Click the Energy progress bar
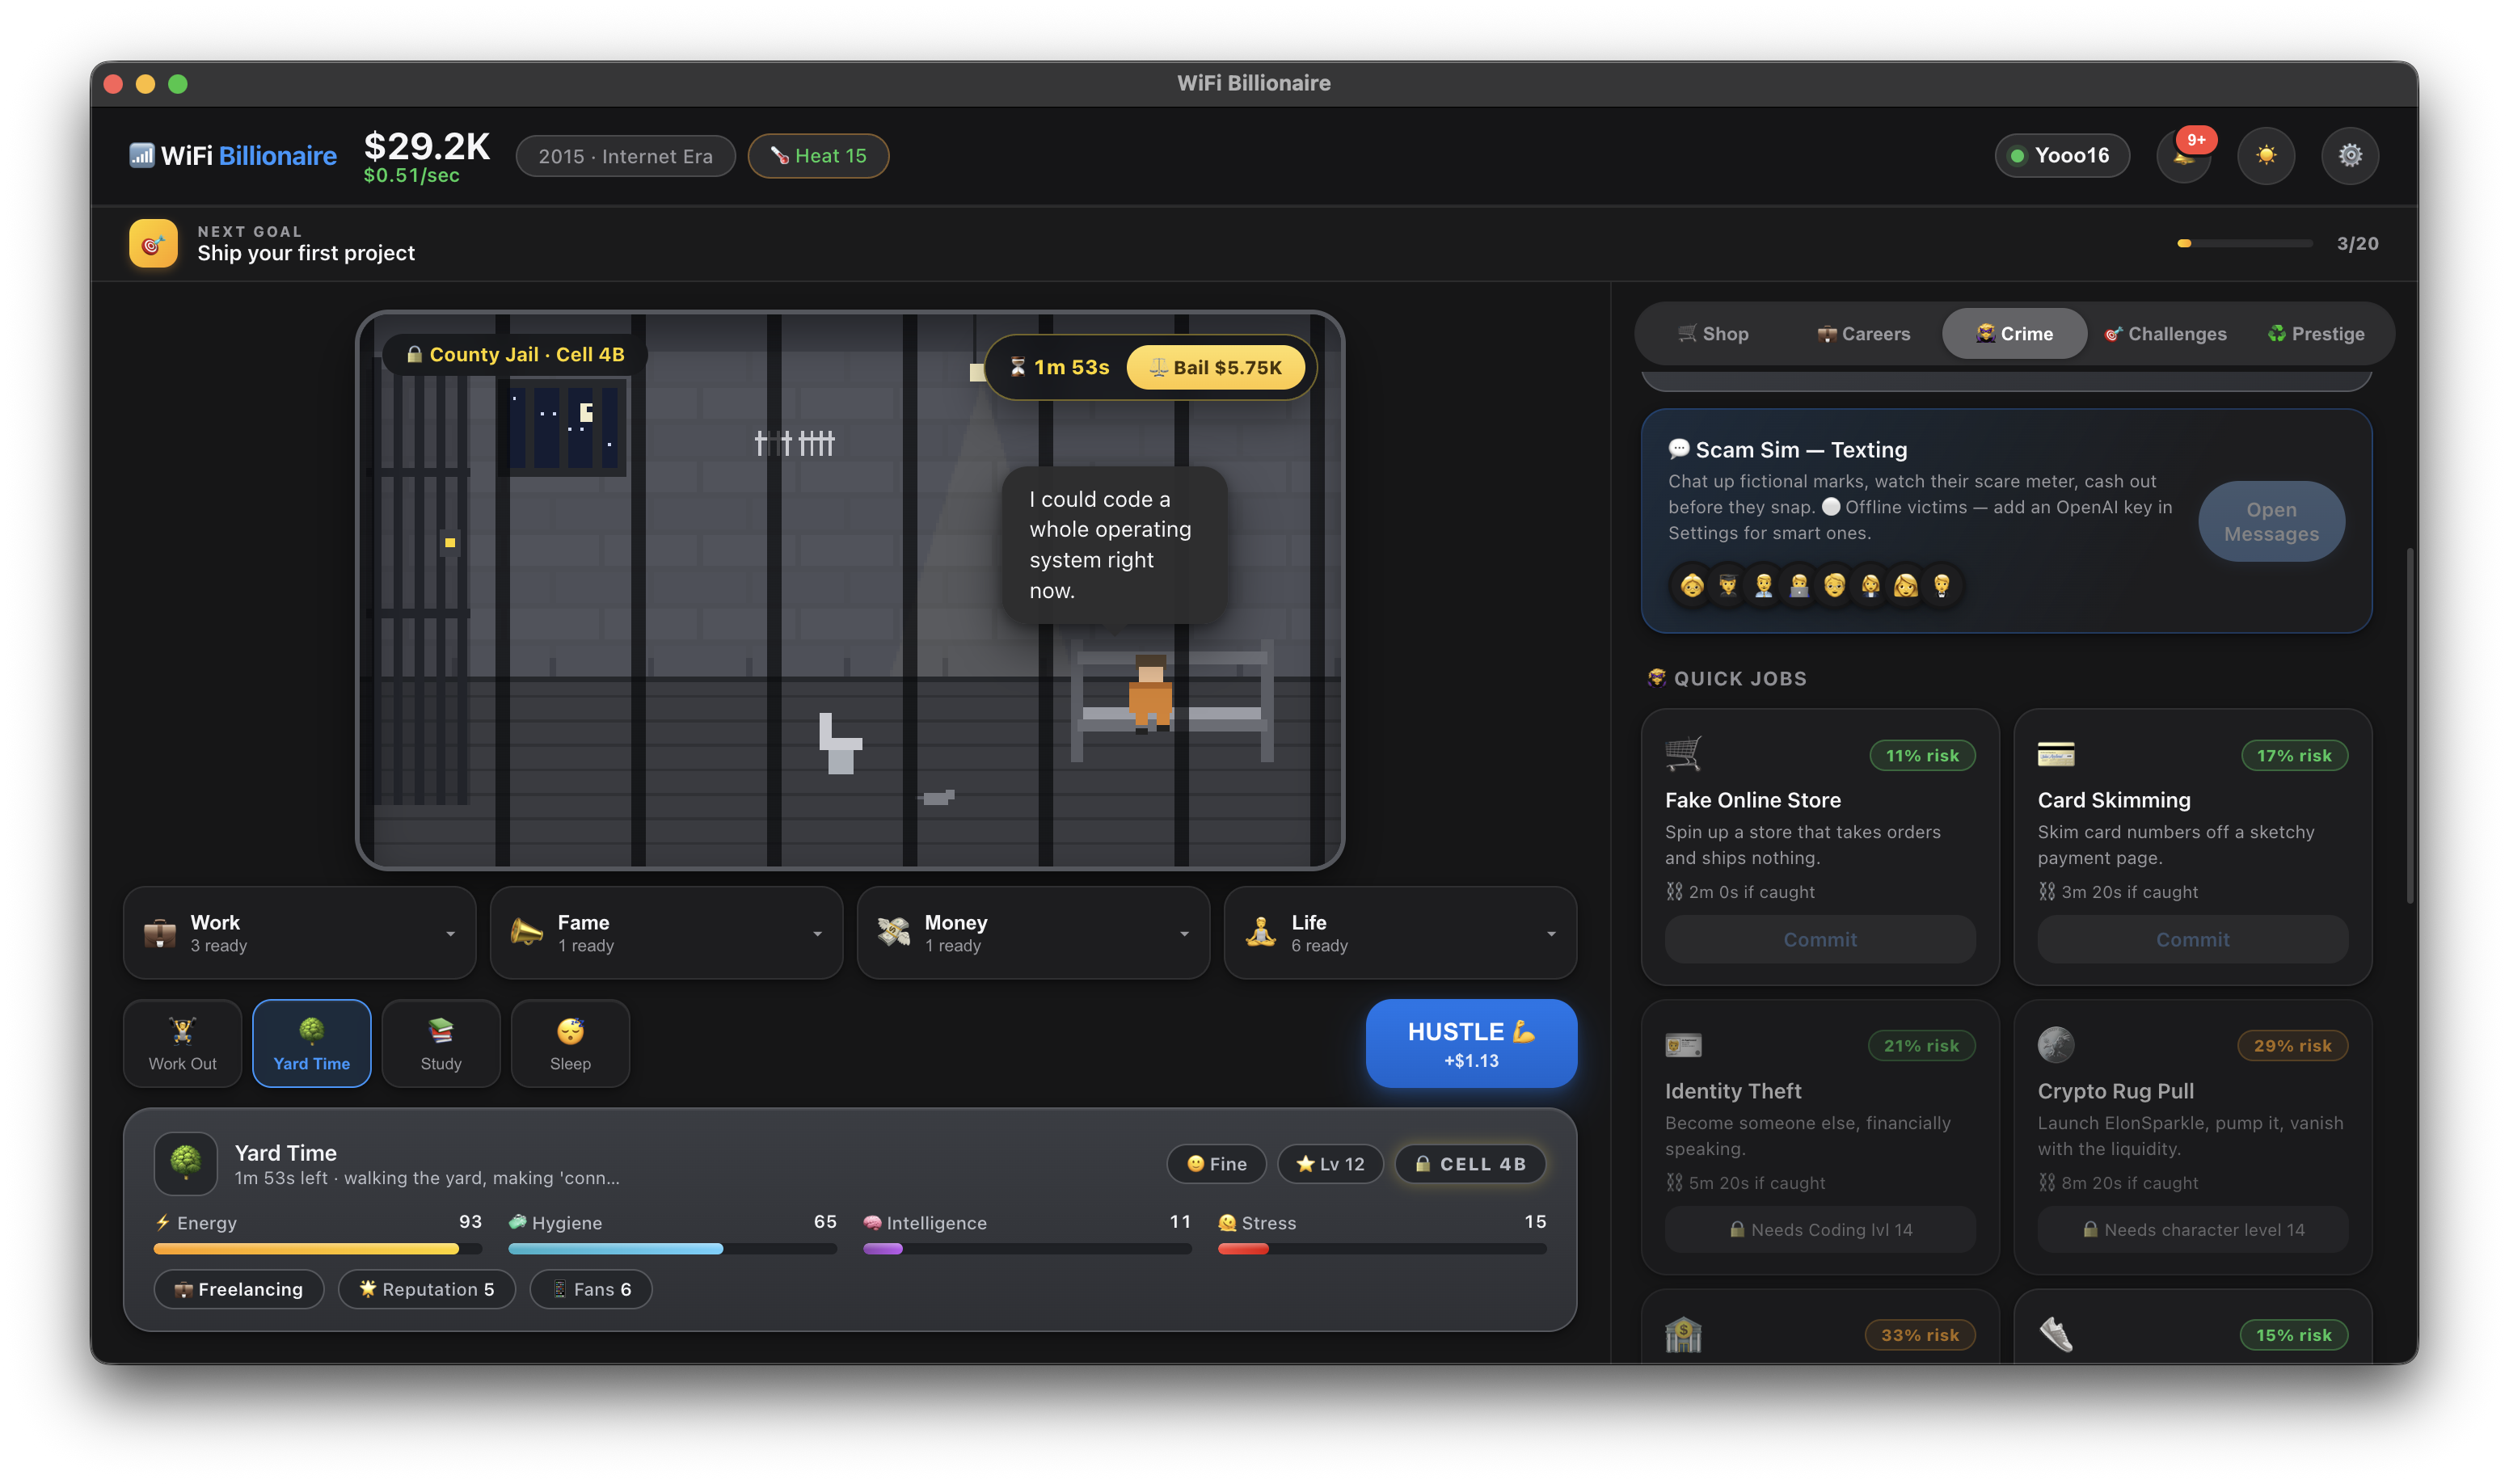The height and width of the screenshot is (1484, 2509). [318, 1249]
